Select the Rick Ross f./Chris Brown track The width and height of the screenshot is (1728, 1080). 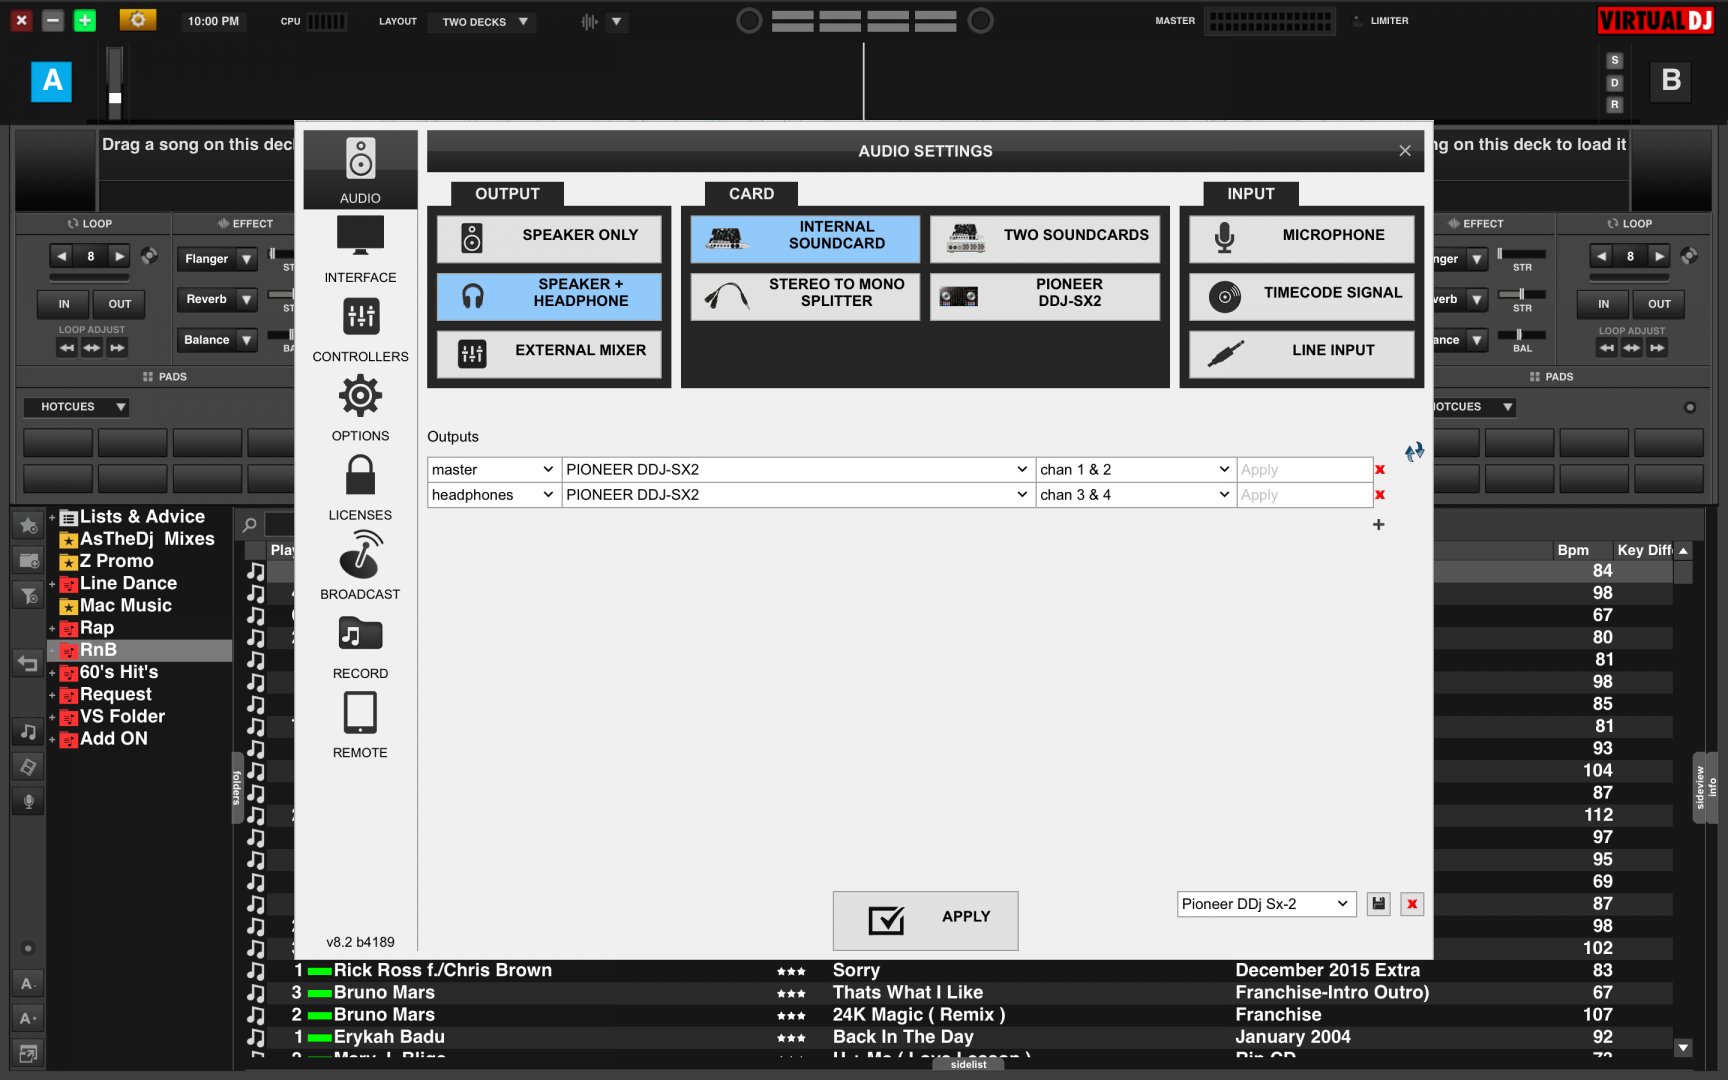pos(442,970)
